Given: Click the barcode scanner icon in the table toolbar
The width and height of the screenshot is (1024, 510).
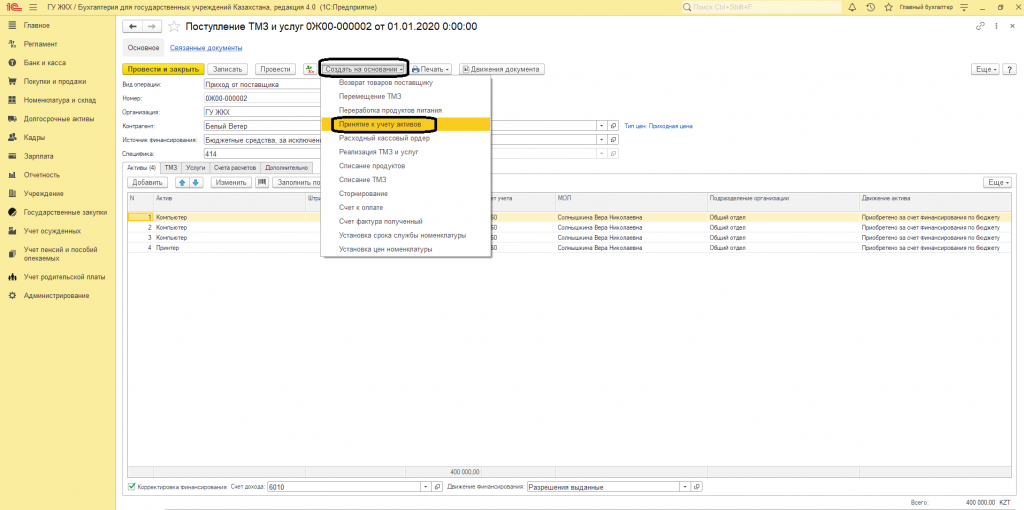Looking at the screenshot, I should point(263,183).
